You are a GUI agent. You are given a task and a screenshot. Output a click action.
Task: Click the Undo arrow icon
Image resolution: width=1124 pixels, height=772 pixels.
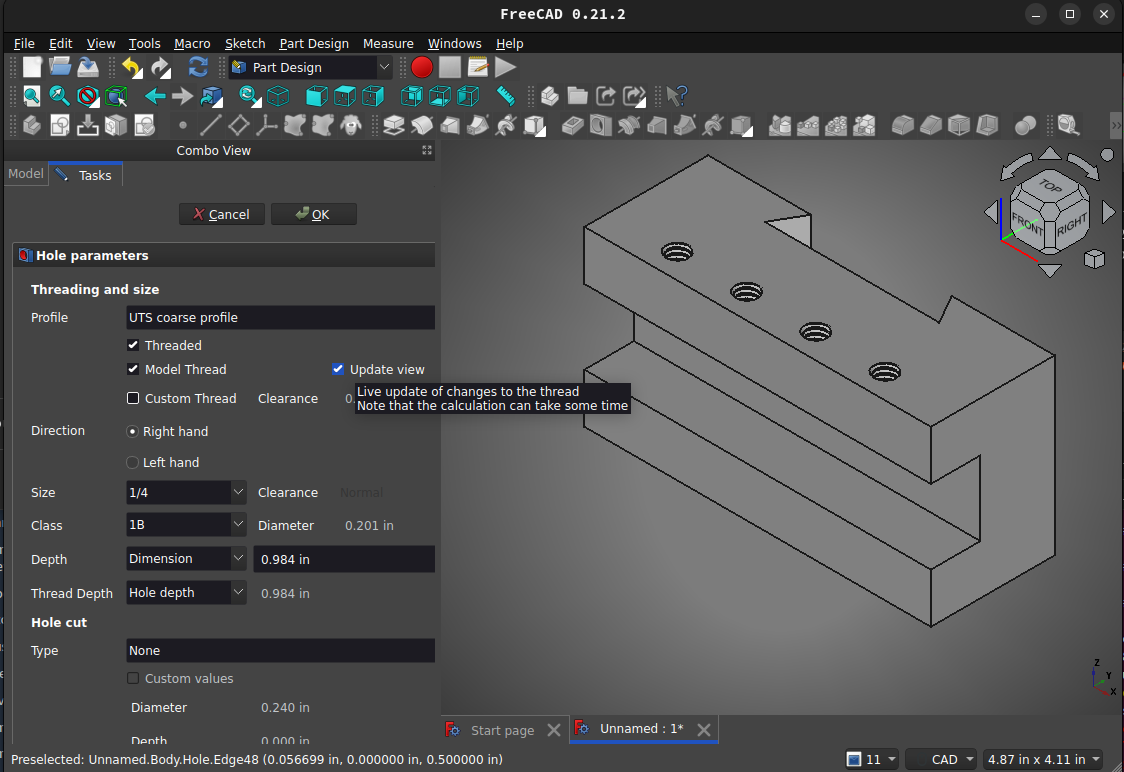pos(131,67)
